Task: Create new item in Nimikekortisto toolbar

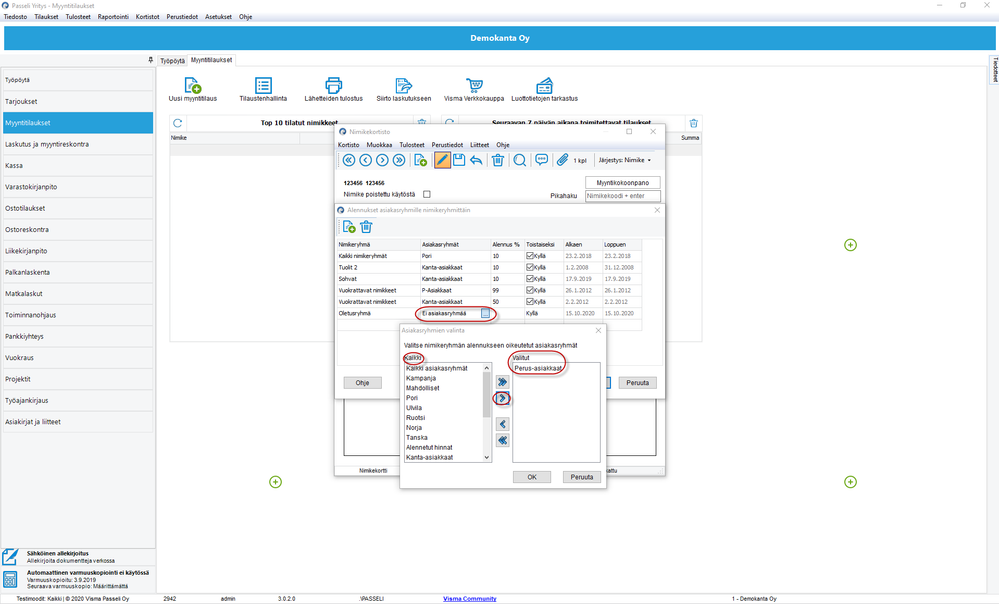Action: pyautogui.click(x=420, y=160)
